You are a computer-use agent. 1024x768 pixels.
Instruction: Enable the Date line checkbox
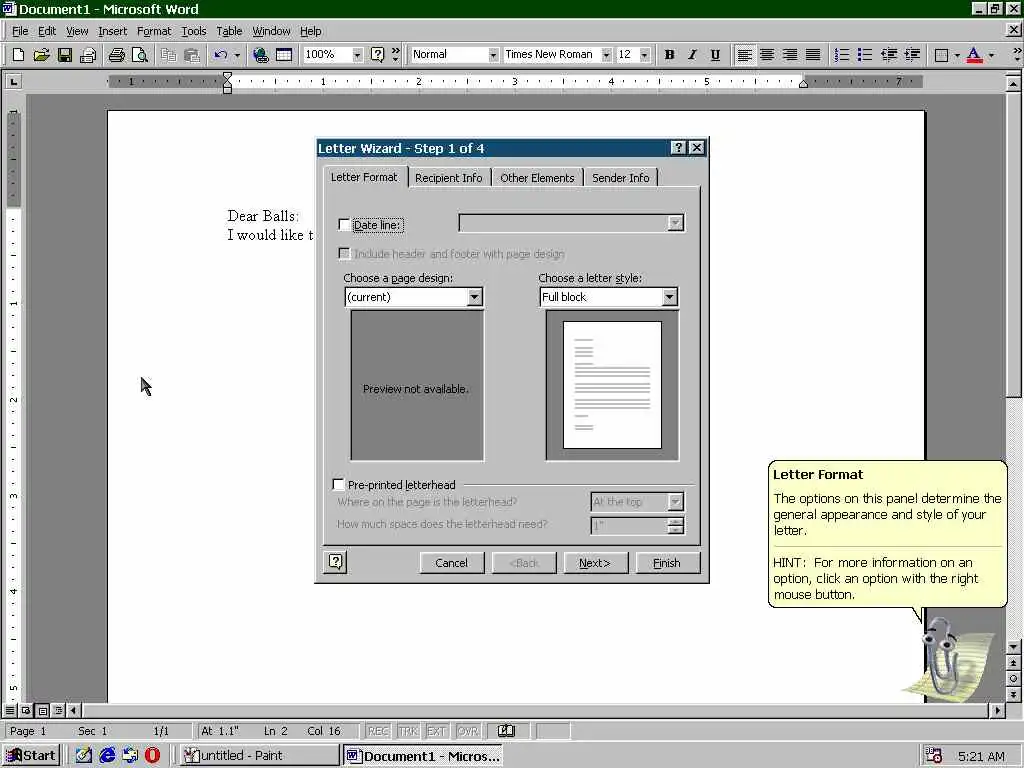click(x=344, y=225)
